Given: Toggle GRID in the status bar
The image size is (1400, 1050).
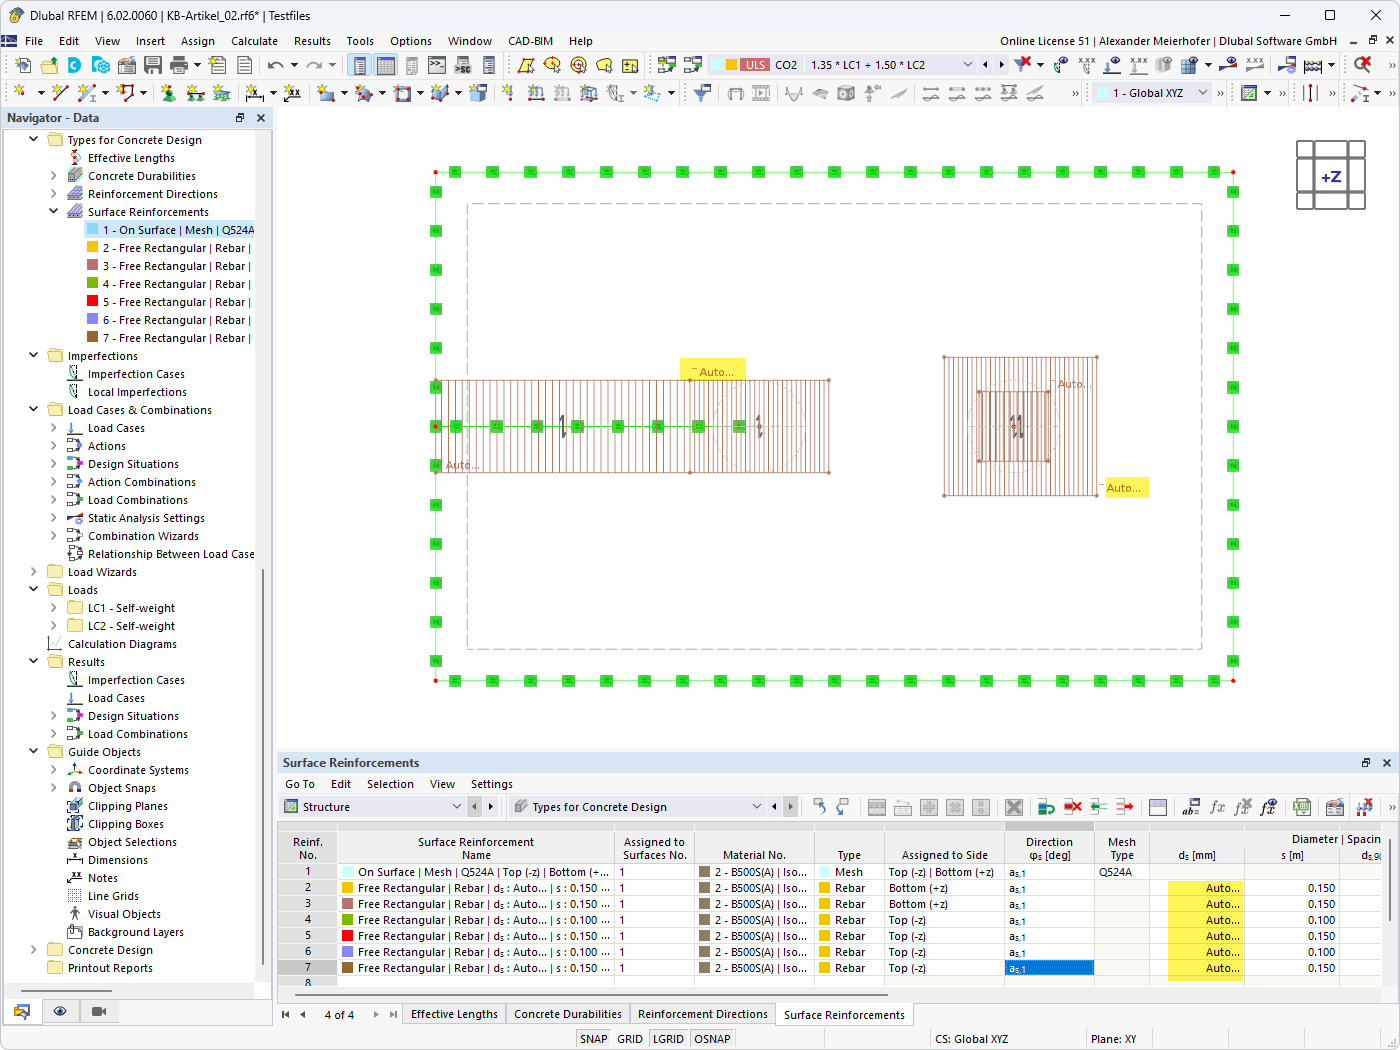Looking at the screenshot, I should click(629, 1038).
